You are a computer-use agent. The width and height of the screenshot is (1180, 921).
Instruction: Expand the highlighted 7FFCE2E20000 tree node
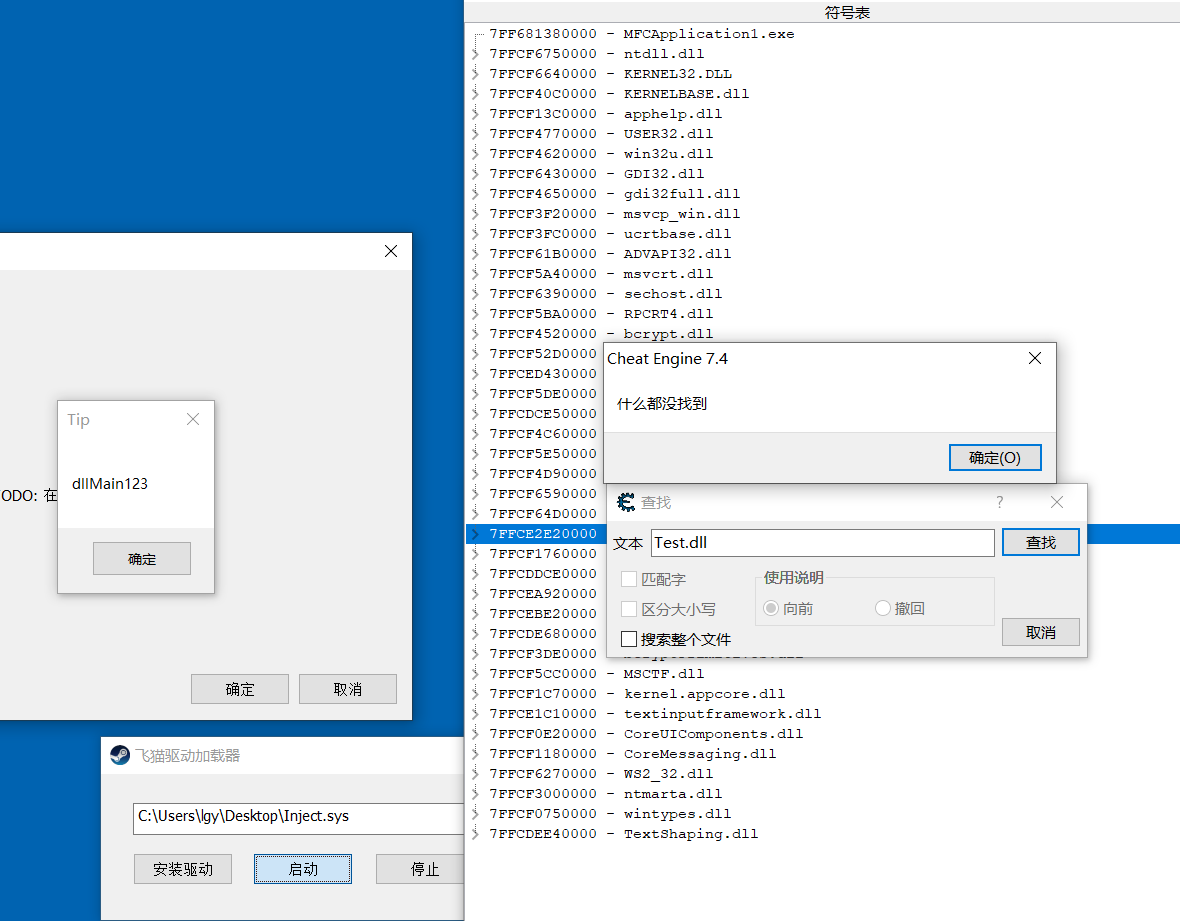[475, 533]
